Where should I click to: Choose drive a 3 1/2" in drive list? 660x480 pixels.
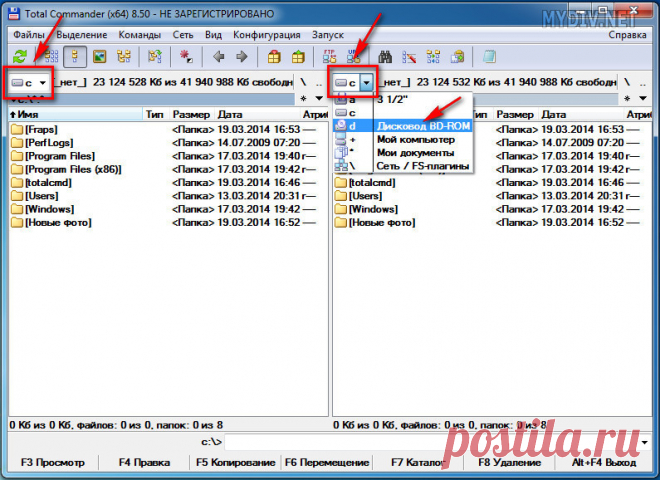point(403,100)
